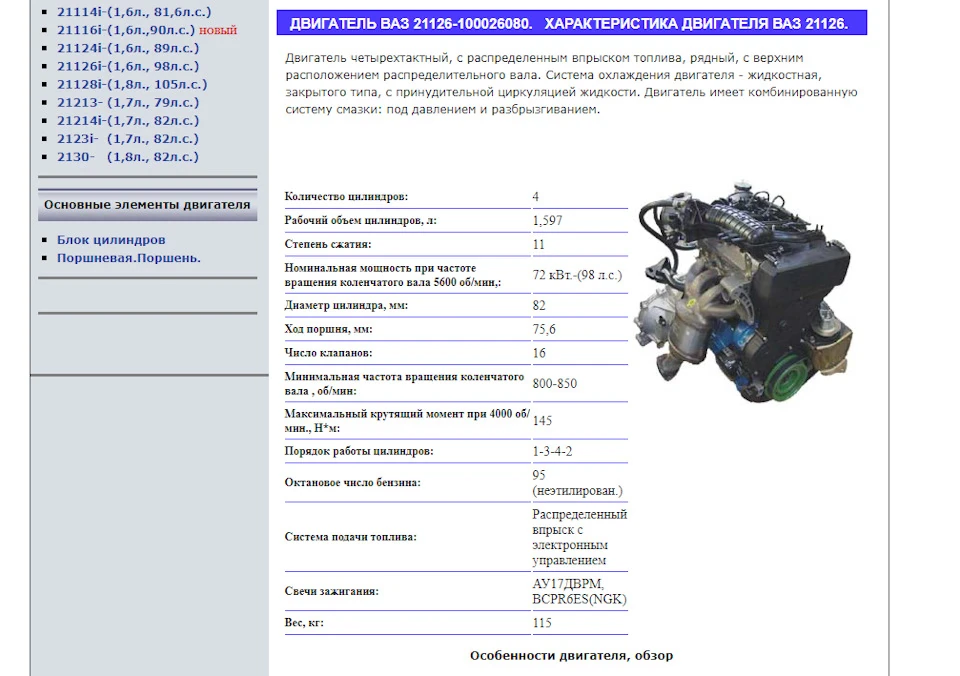960x676 pixels.
Task: Click the Особенности двигателя, обзор heading
Action: (x=571, y=656)
